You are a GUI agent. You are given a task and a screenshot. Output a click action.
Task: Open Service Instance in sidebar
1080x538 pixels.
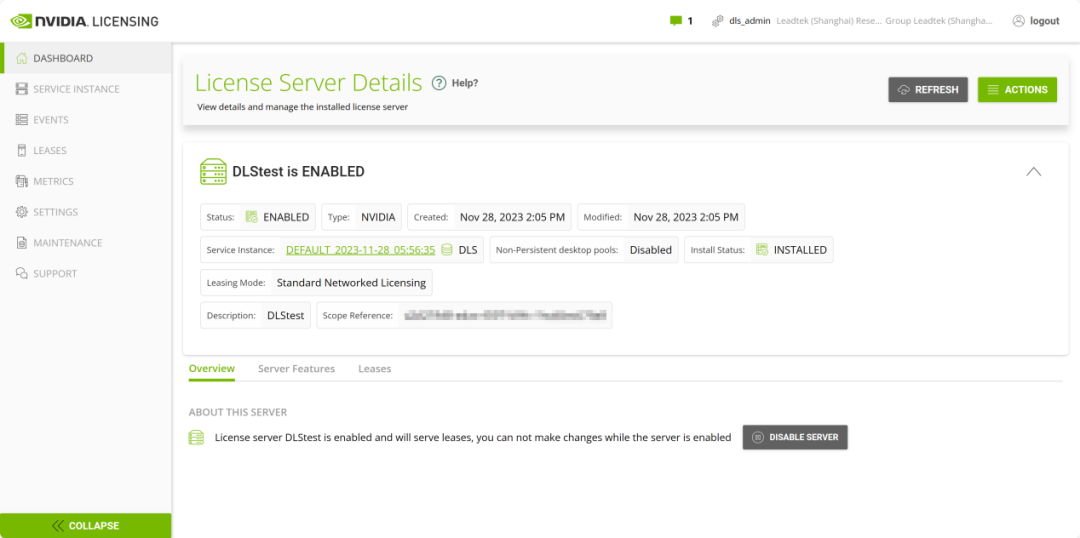pos(85,89)
